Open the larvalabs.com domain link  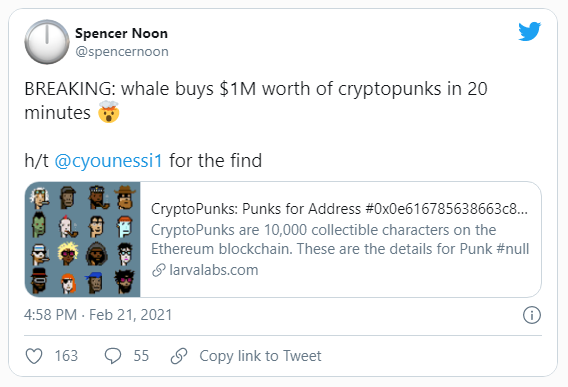(214, 270)
